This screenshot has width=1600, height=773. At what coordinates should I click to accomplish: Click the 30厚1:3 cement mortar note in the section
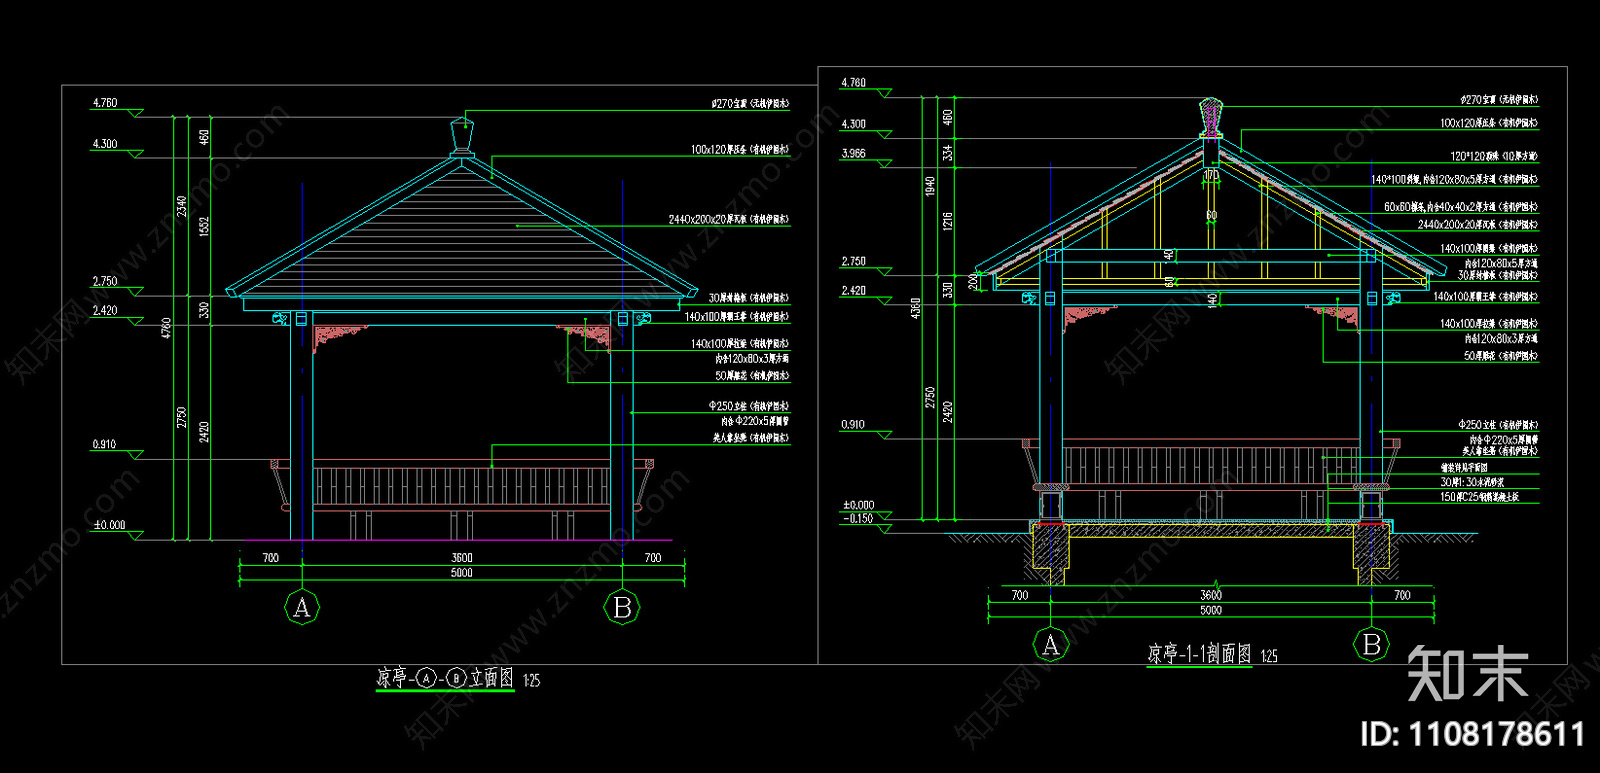[x=1472, y=482]
